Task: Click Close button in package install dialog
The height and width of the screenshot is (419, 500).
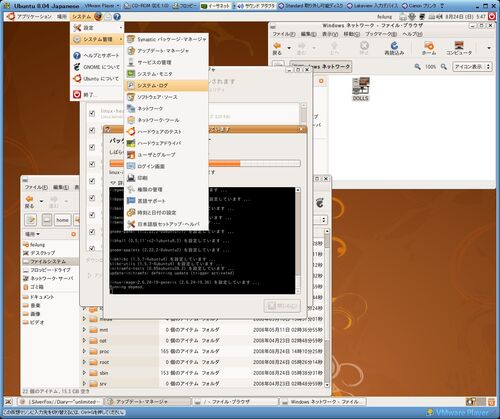Action: (x=282, y=305)
